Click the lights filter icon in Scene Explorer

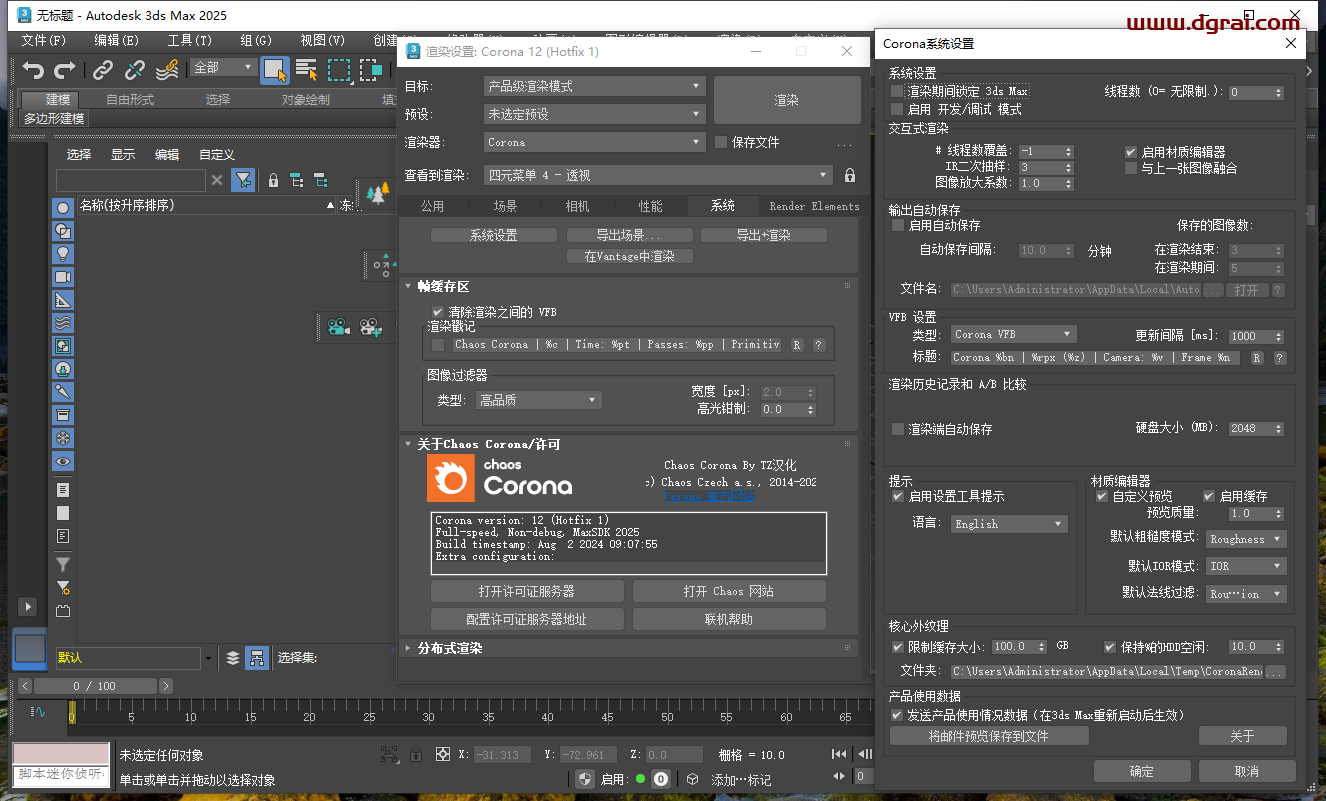tap(62, 254)
